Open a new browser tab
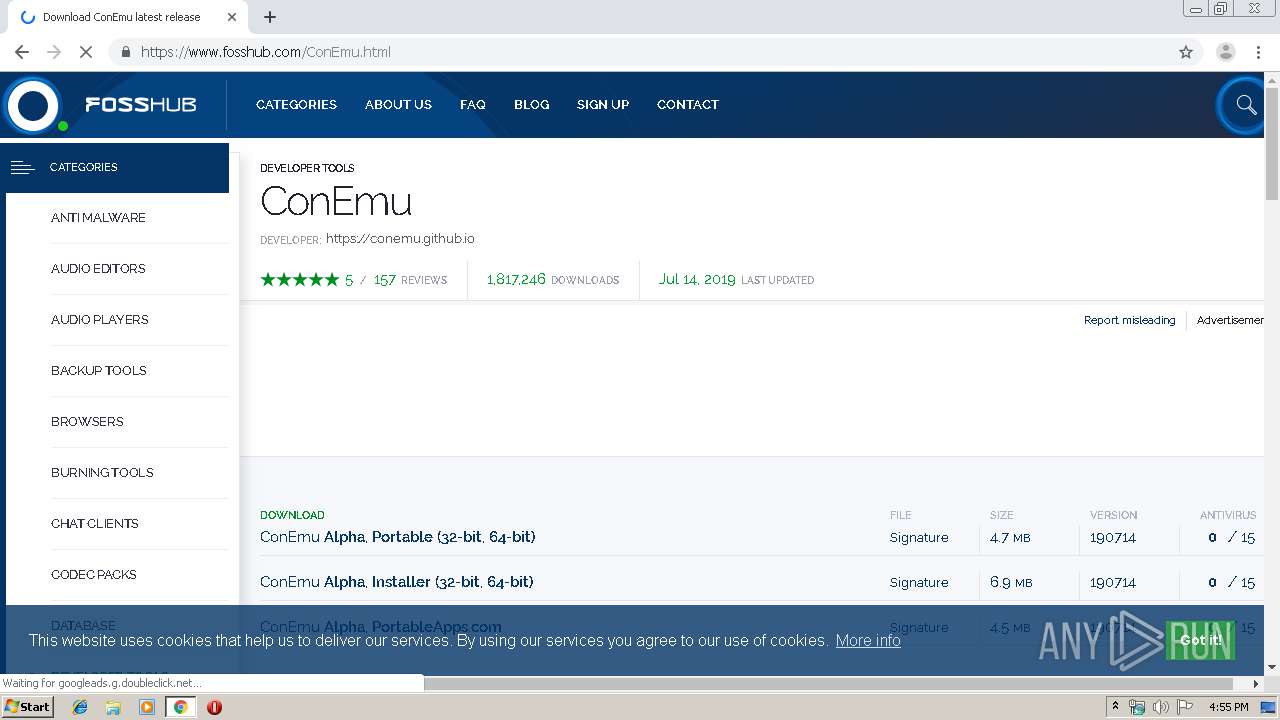 [x=270, y=17]
